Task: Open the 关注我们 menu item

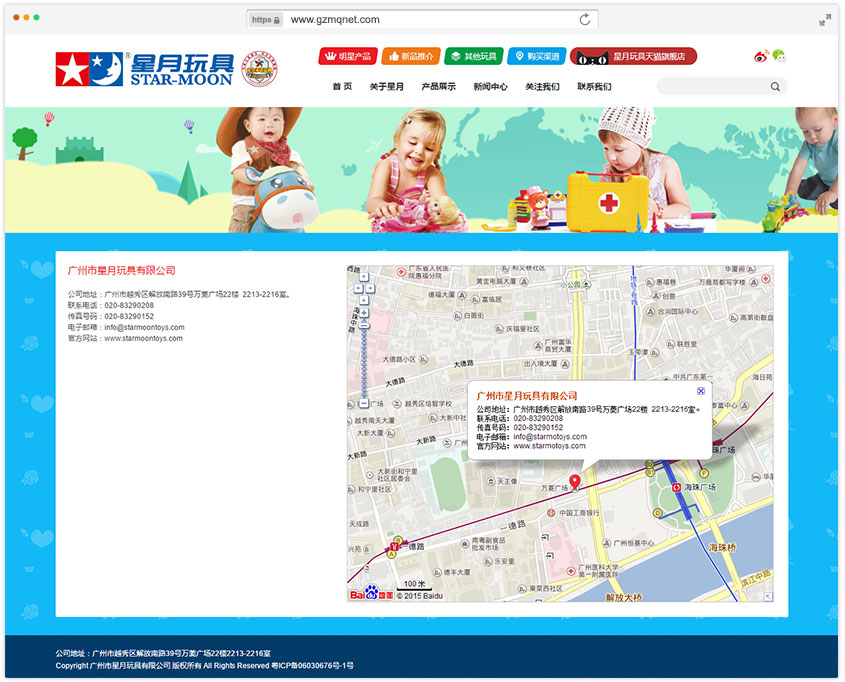Action: click(542, 86)
